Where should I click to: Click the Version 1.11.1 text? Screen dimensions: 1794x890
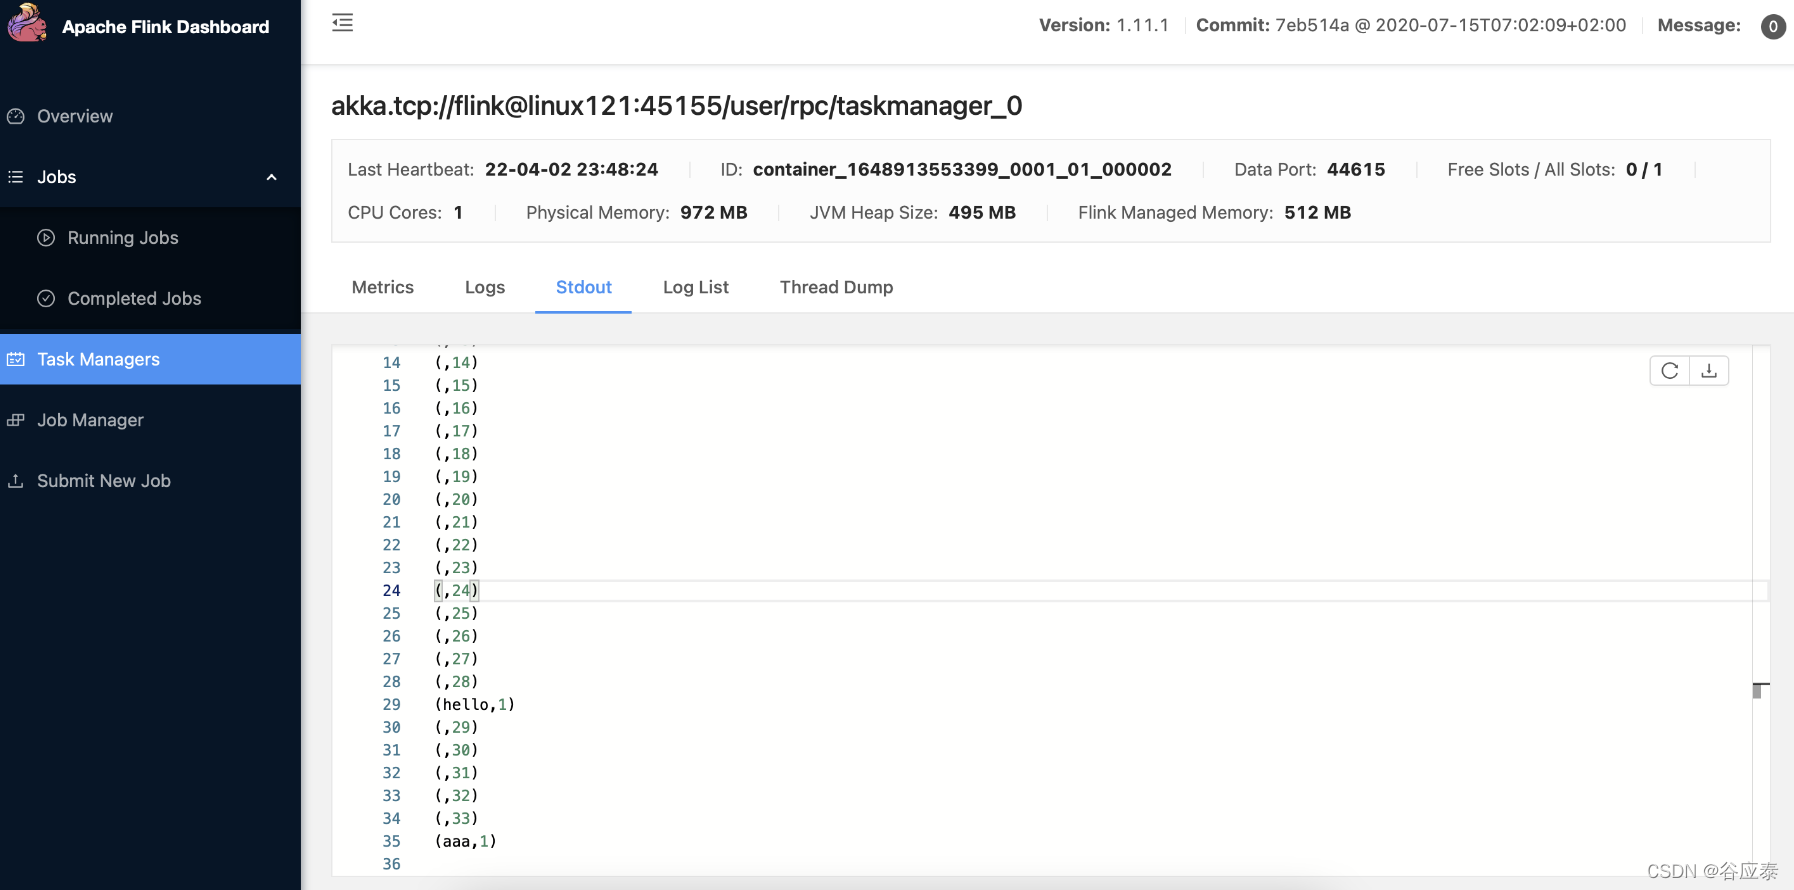pyautogui.click(x=1104, y=25)
